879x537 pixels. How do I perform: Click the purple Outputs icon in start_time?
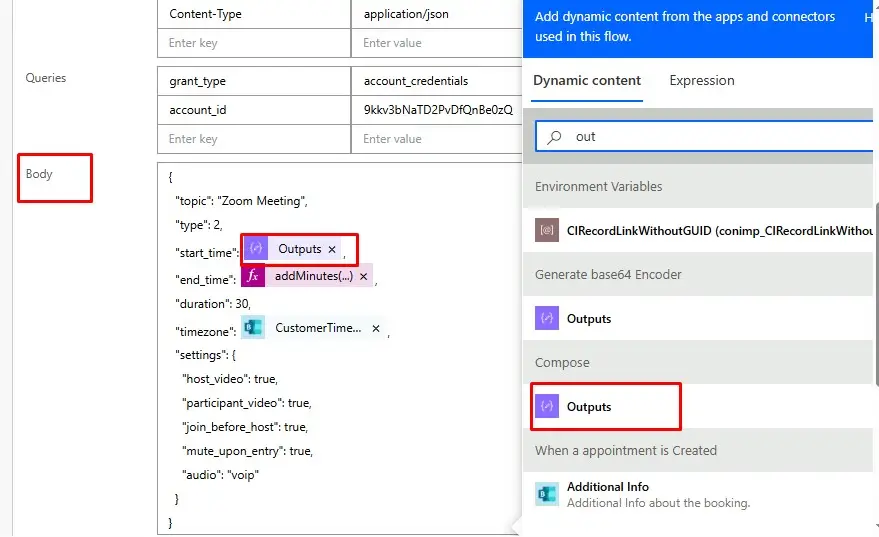click(255, 249)
